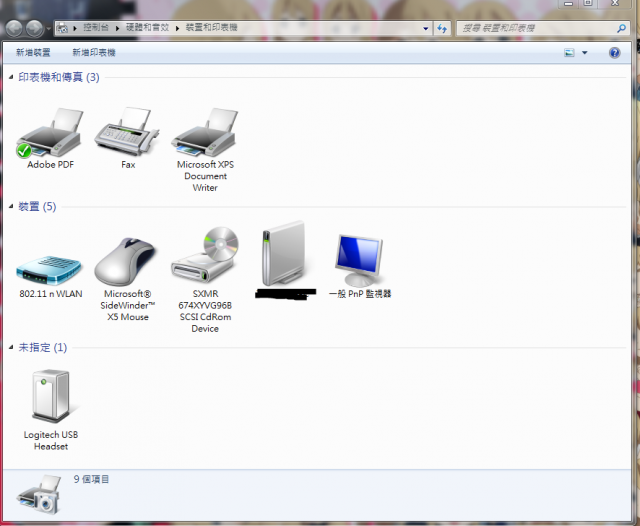Select the computer icon with redacted name
The image size is (640, 526).
(284, 253)
